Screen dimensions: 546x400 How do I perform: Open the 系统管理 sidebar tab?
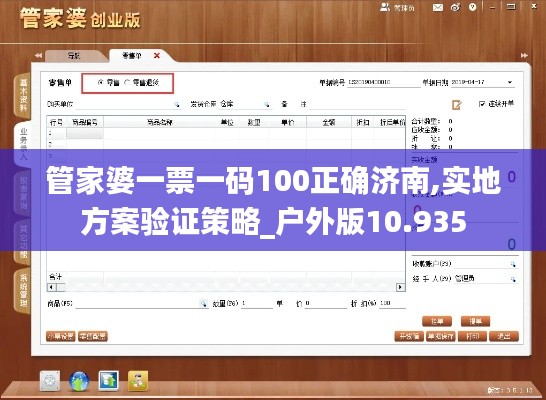tap(23, 291)
